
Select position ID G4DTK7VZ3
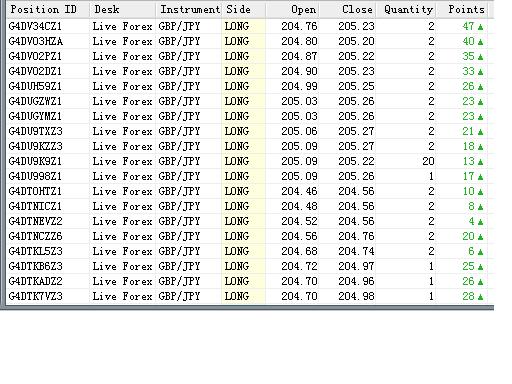pos(35,296)
